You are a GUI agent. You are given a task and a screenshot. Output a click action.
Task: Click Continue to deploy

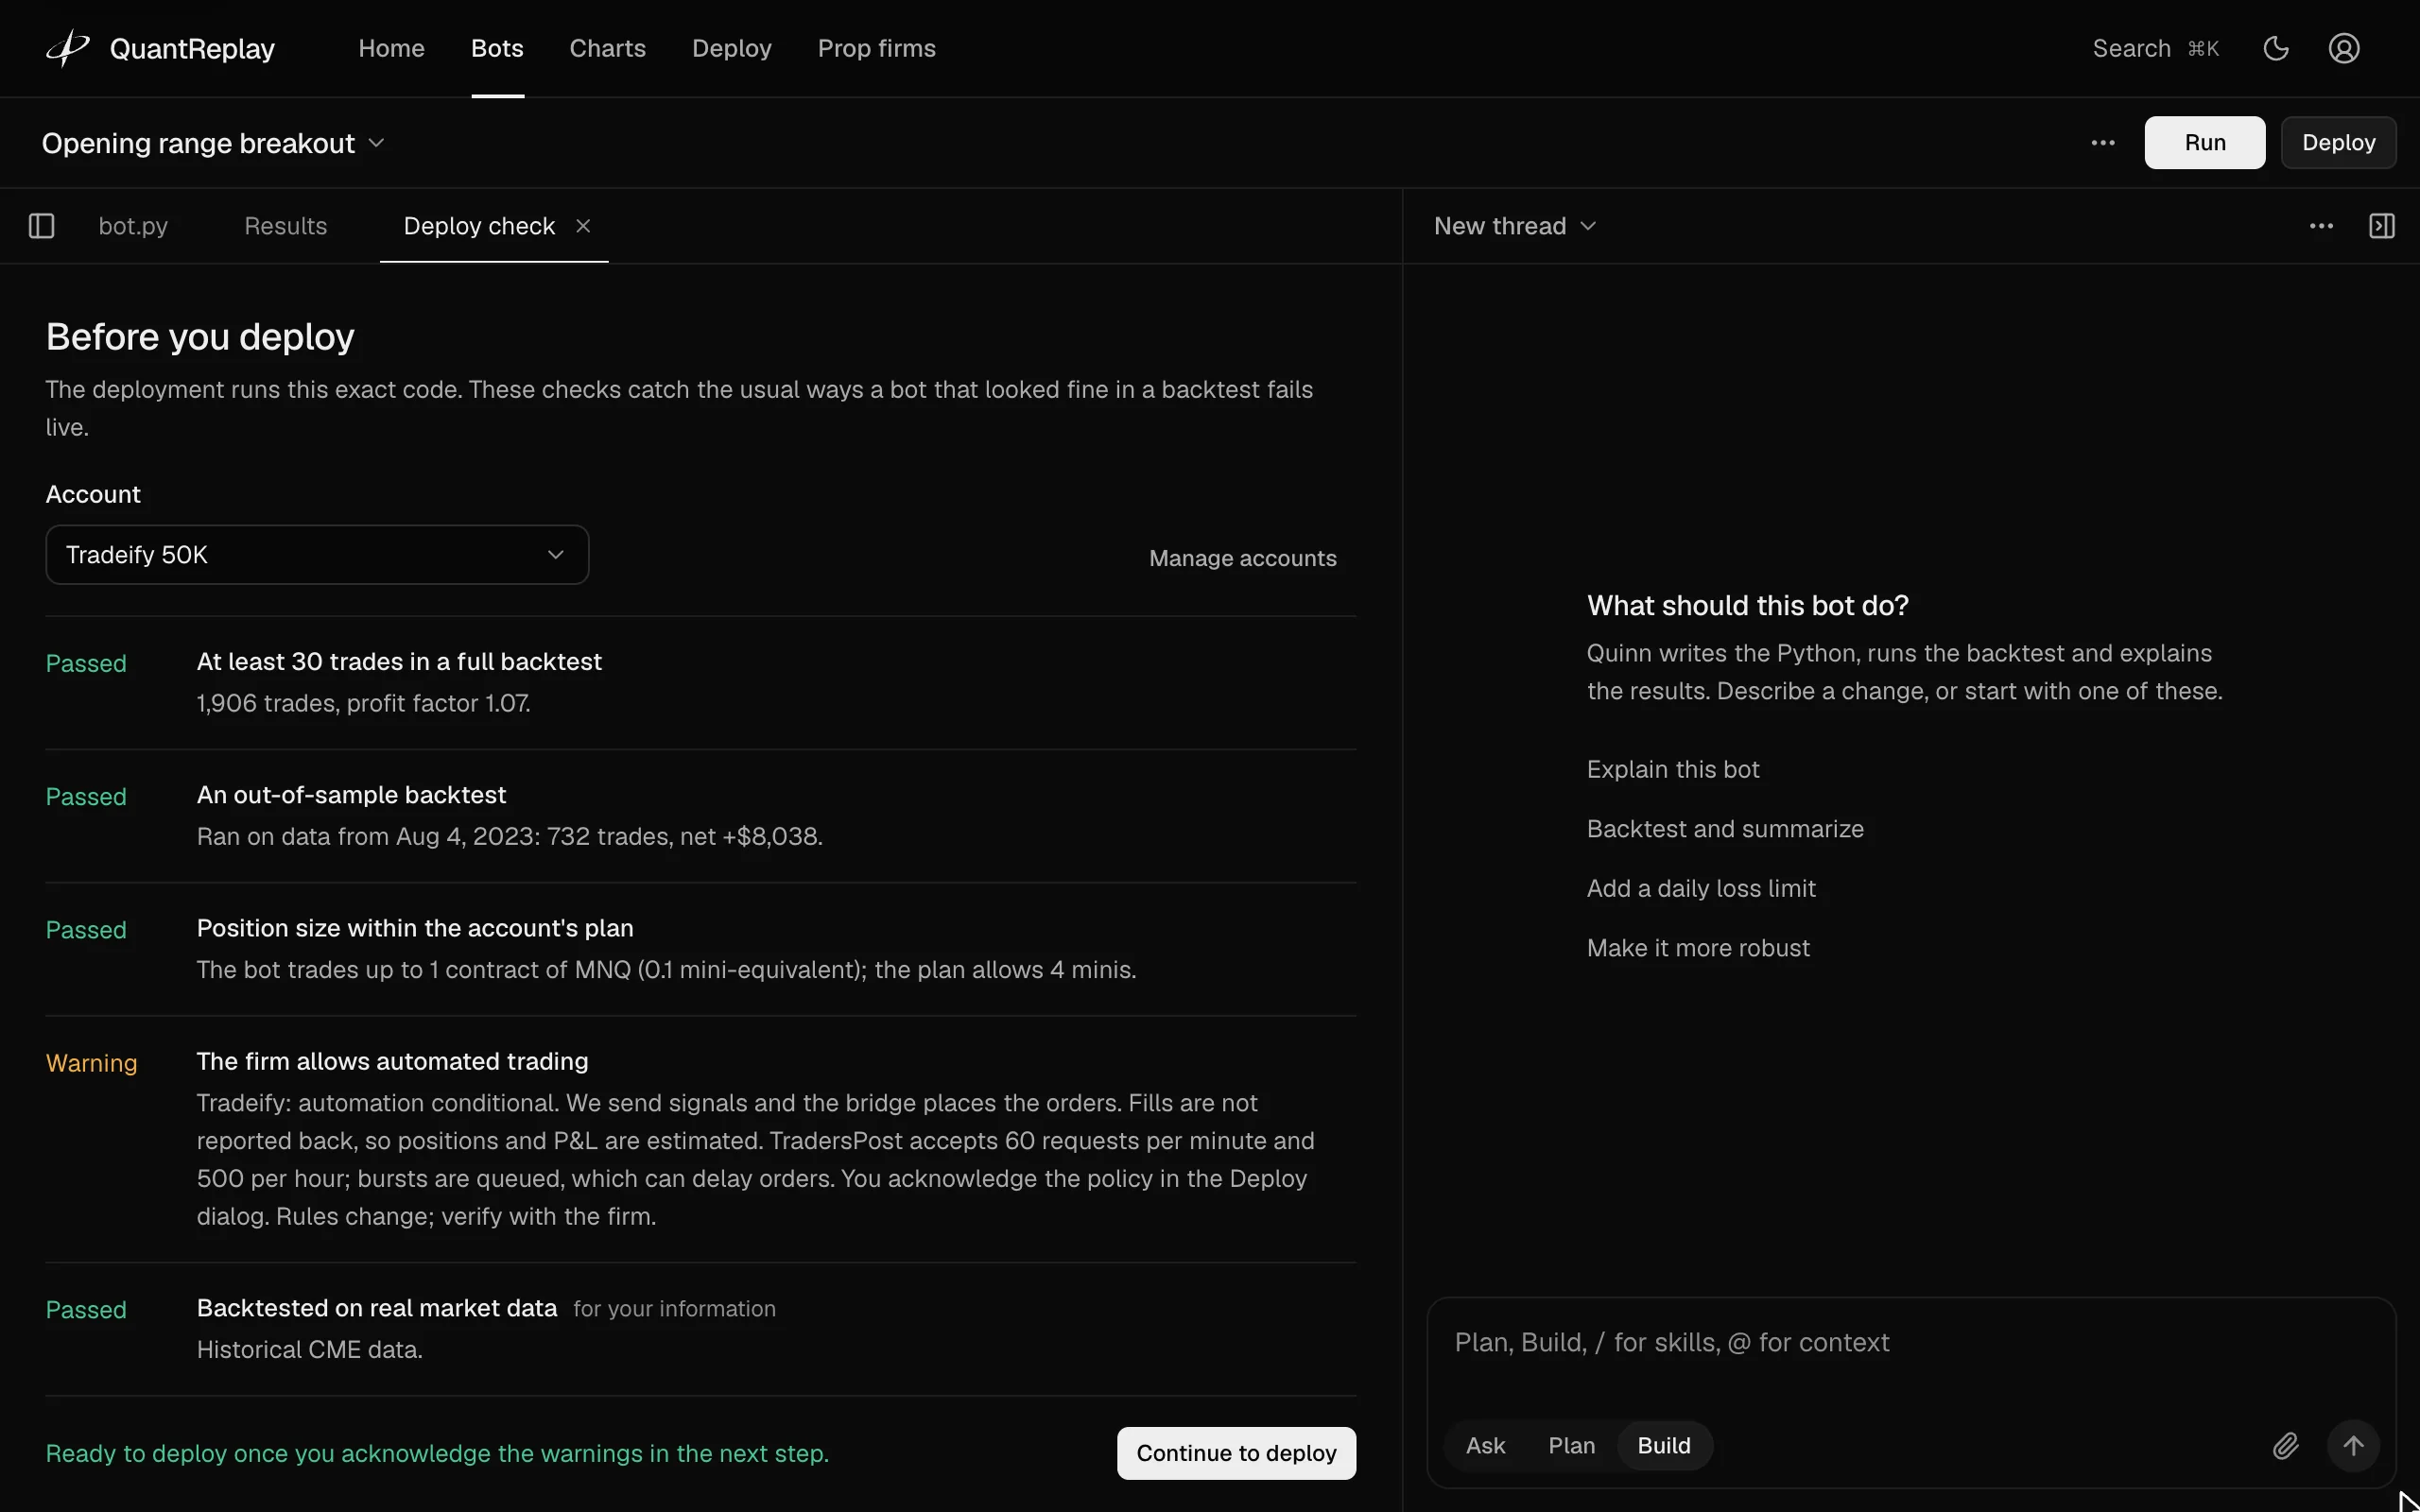tap(1236, 1453)
